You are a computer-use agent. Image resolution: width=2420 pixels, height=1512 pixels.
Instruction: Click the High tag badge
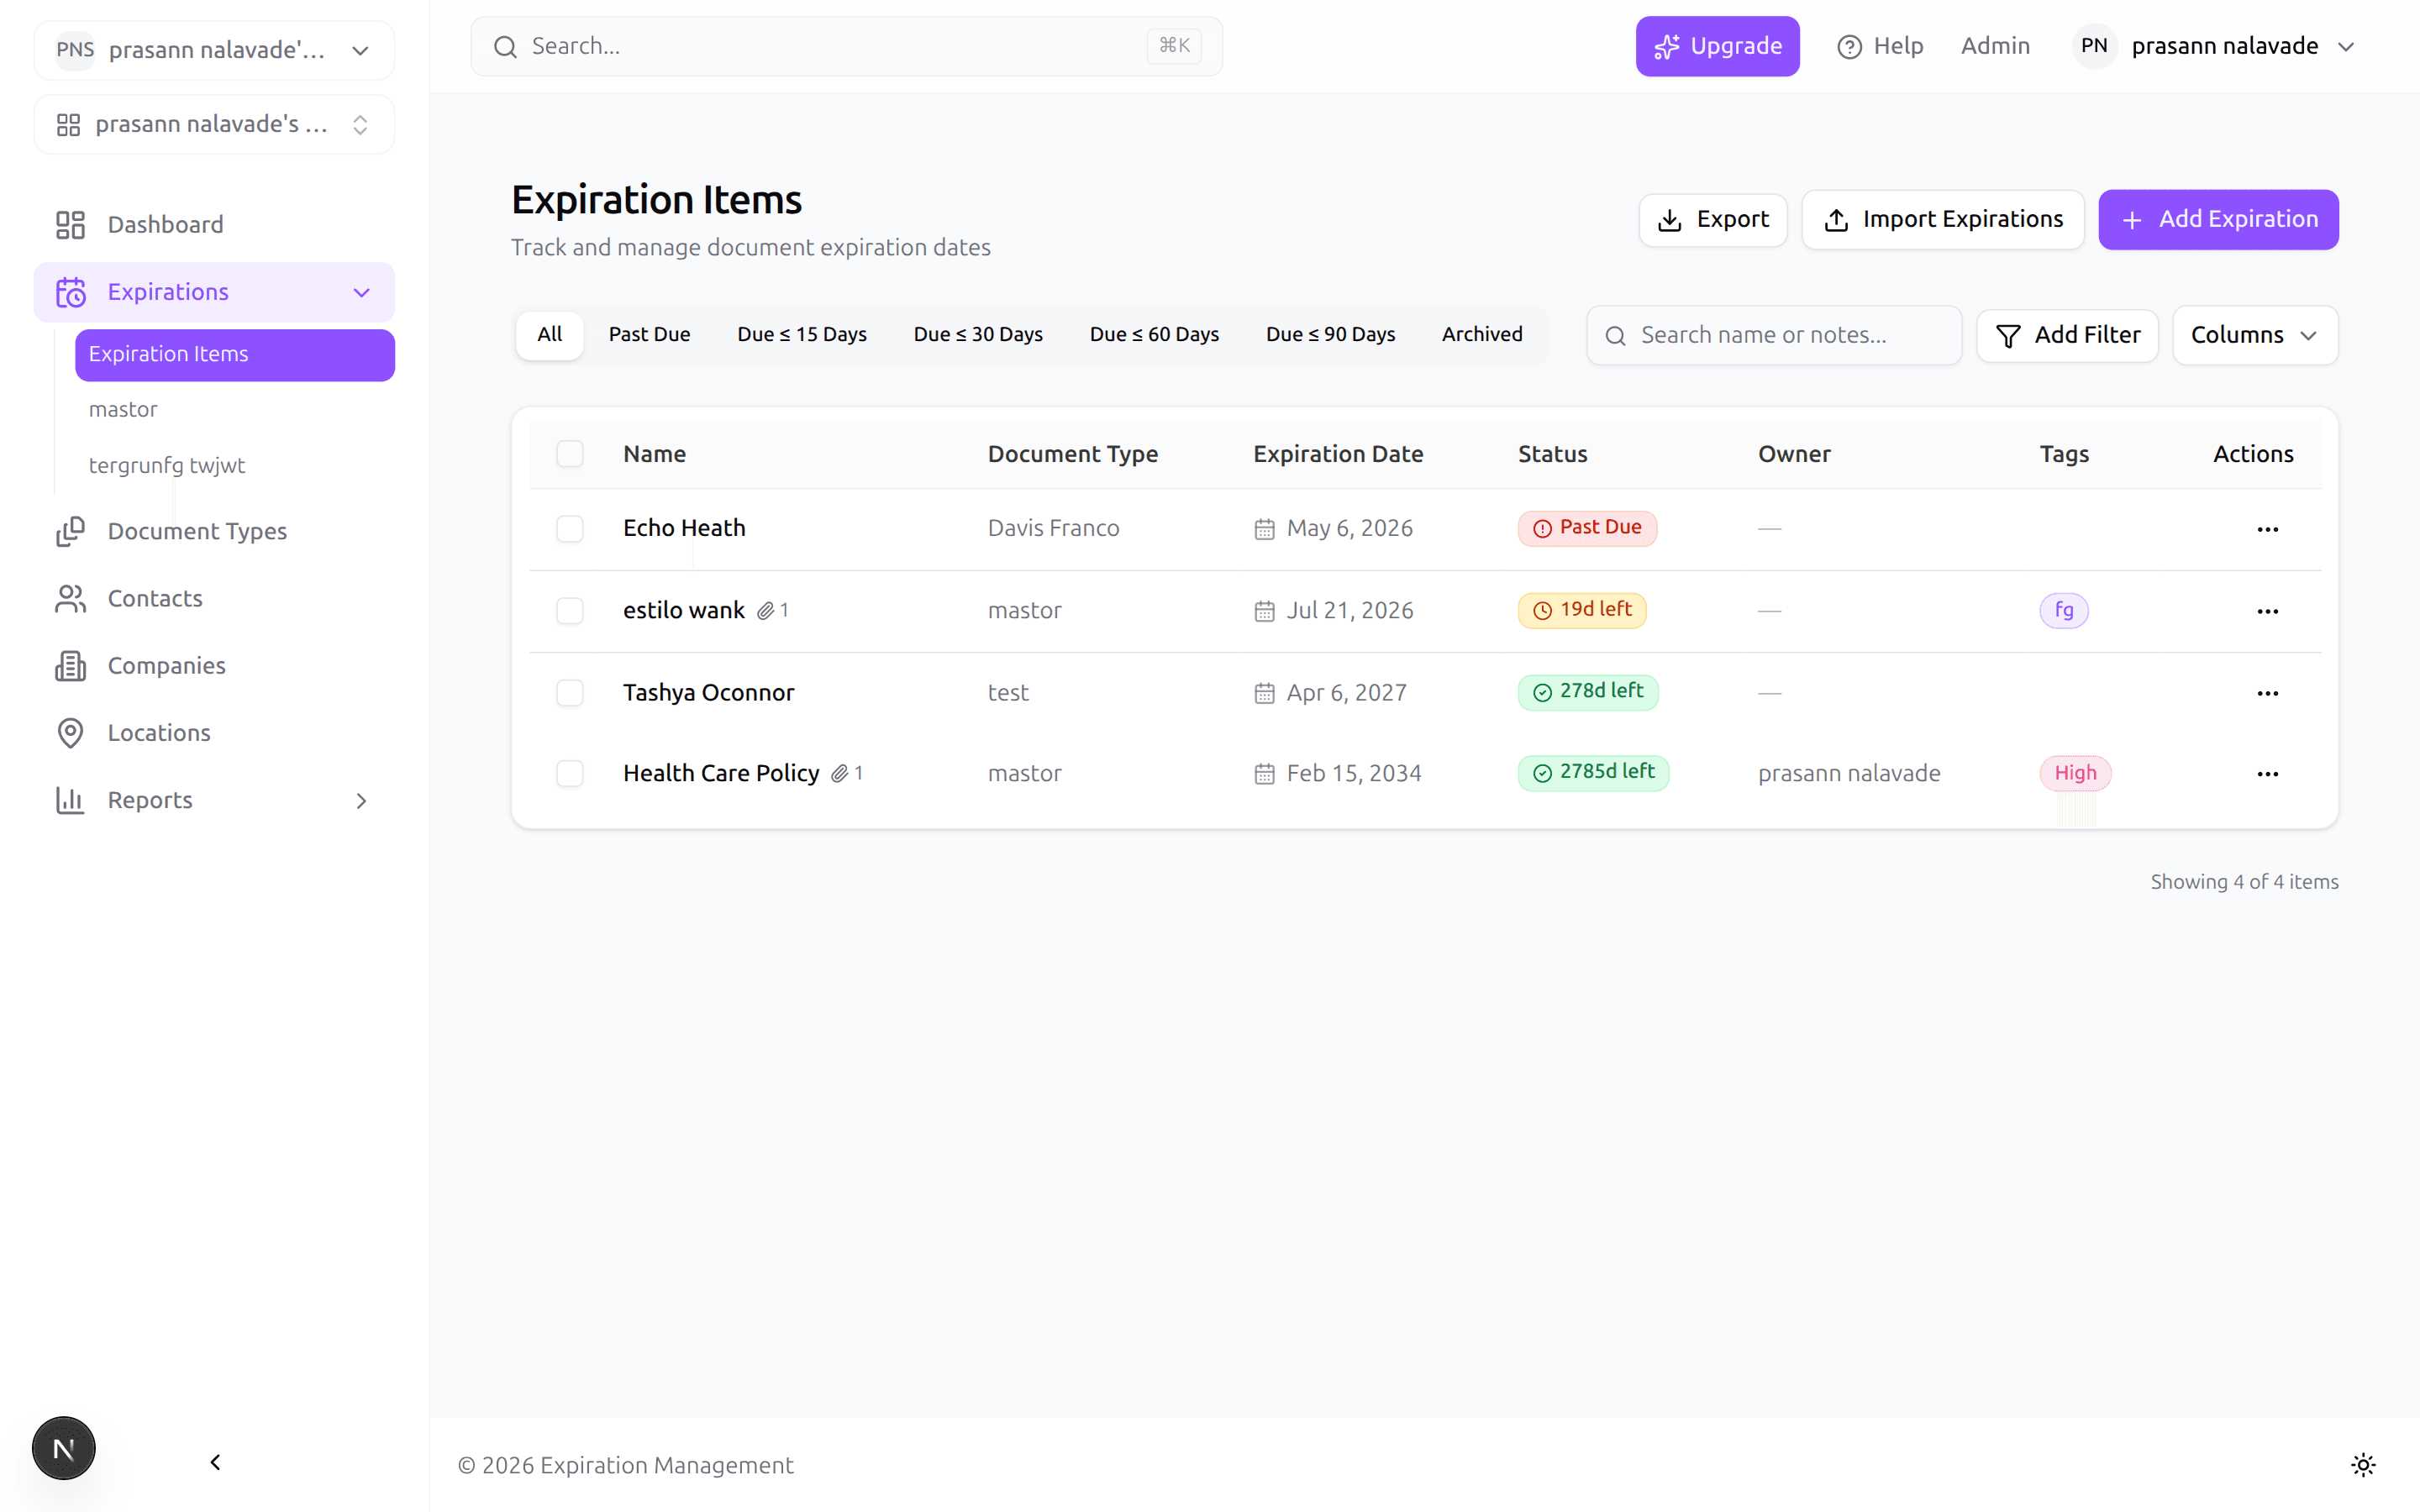[2075, 774]
